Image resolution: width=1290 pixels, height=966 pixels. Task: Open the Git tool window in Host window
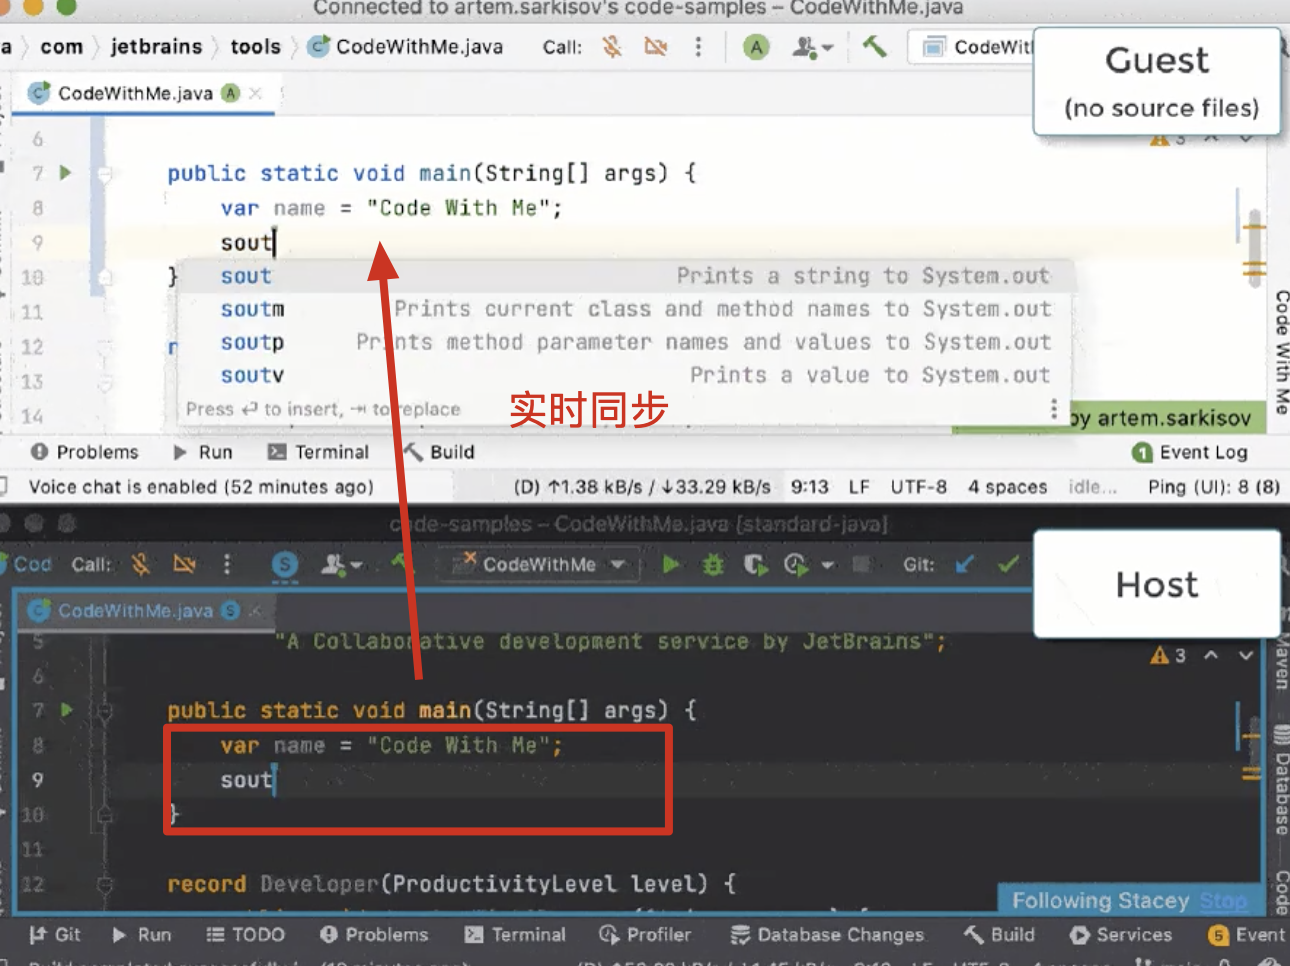(x=55, y=934)
